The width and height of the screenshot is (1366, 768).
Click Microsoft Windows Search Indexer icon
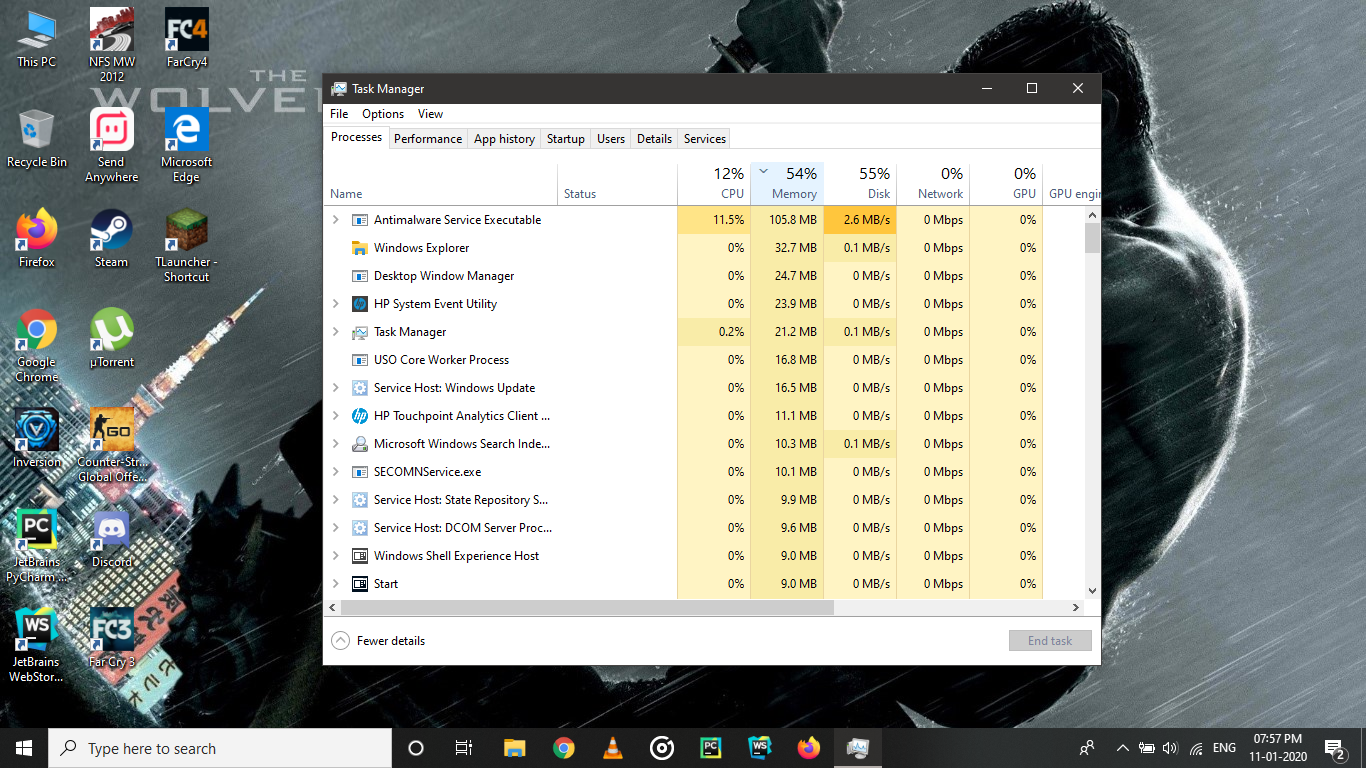coord(360,444)
